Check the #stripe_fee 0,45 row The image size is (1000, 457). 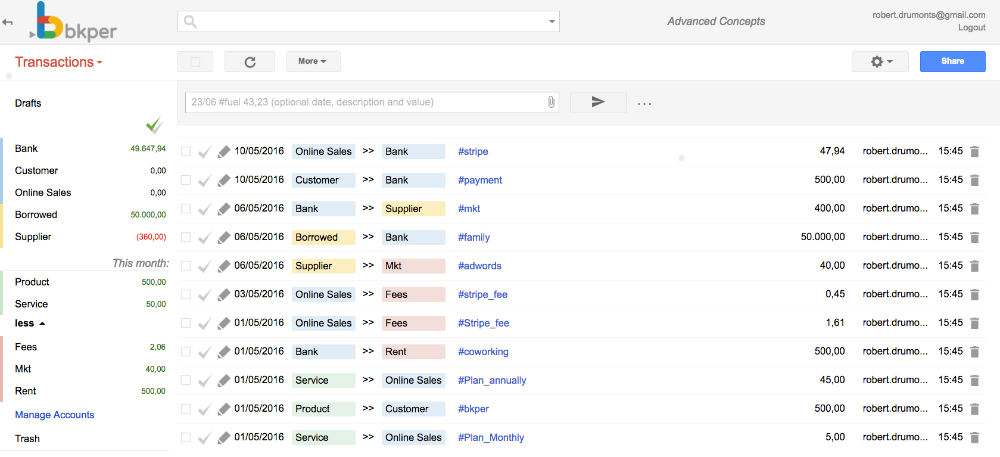click(x=186, y=294)
